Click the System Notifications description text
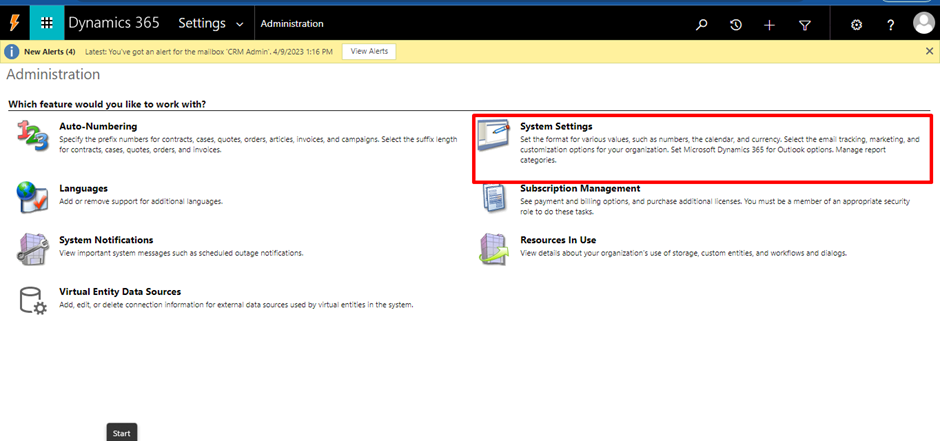The image size is (940, 441). pyautogui.click(x=181, y=253)
